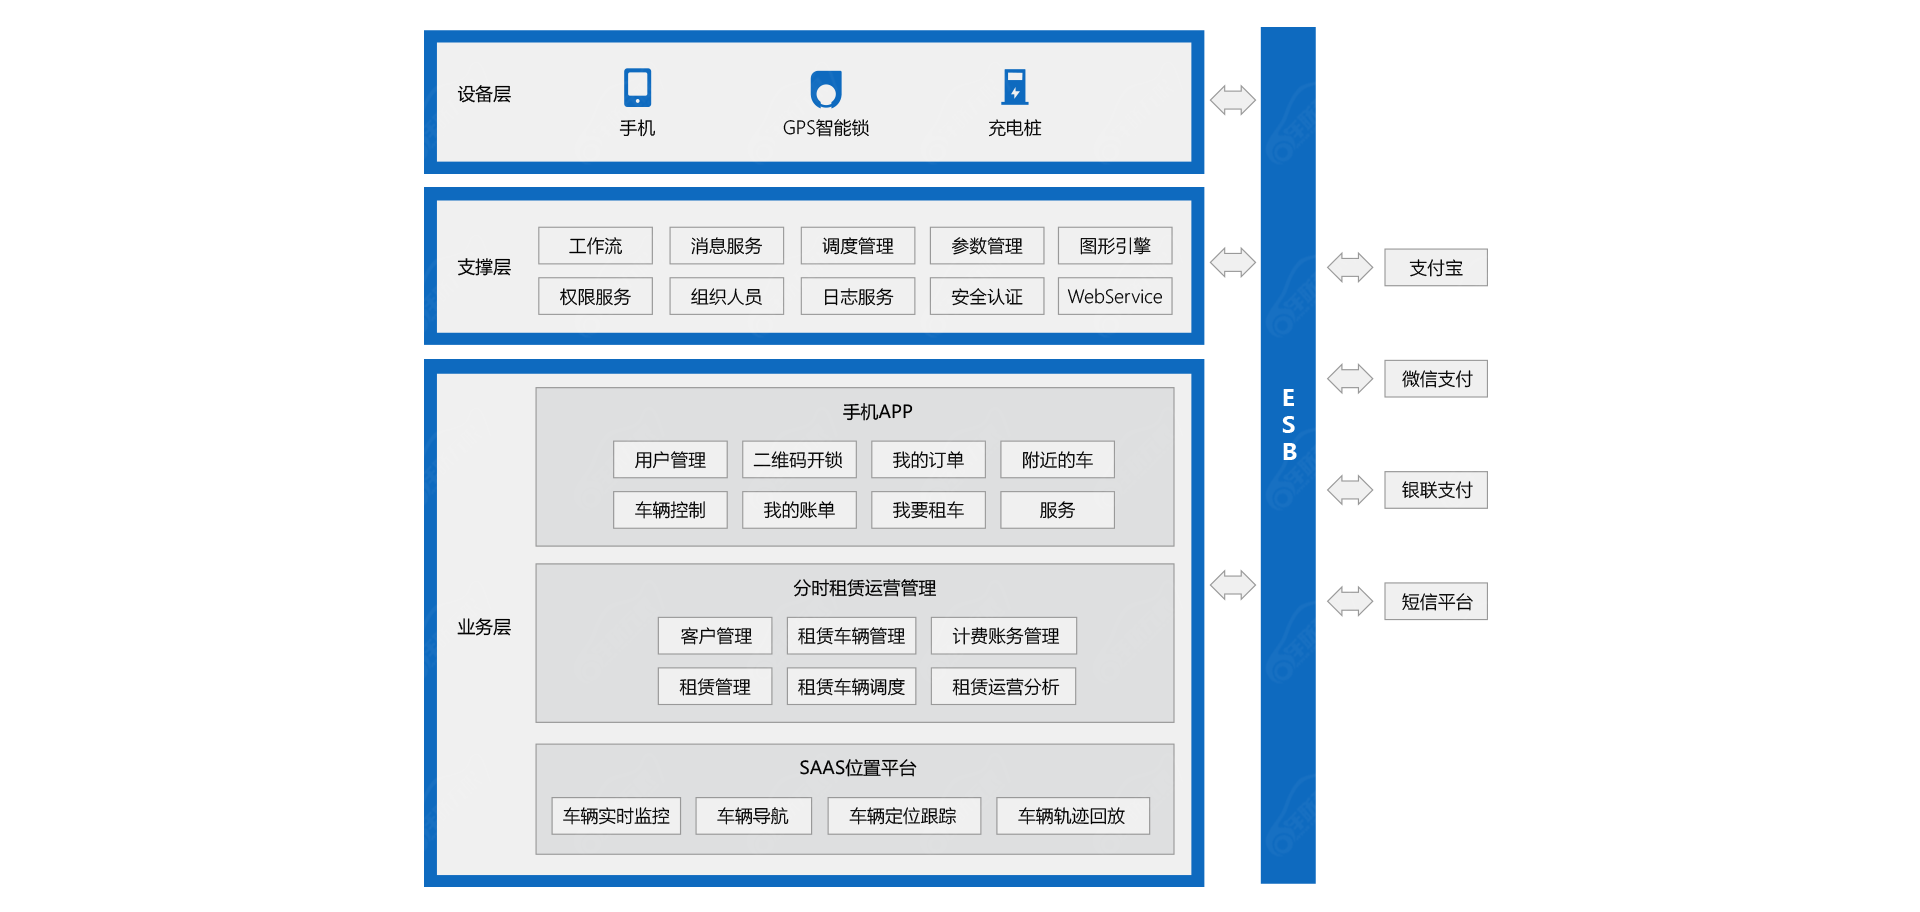Click the double arrow beside 支付宝
Image resolution: width=1920 pixels, height=912 pixels.
pos(1349,268)
